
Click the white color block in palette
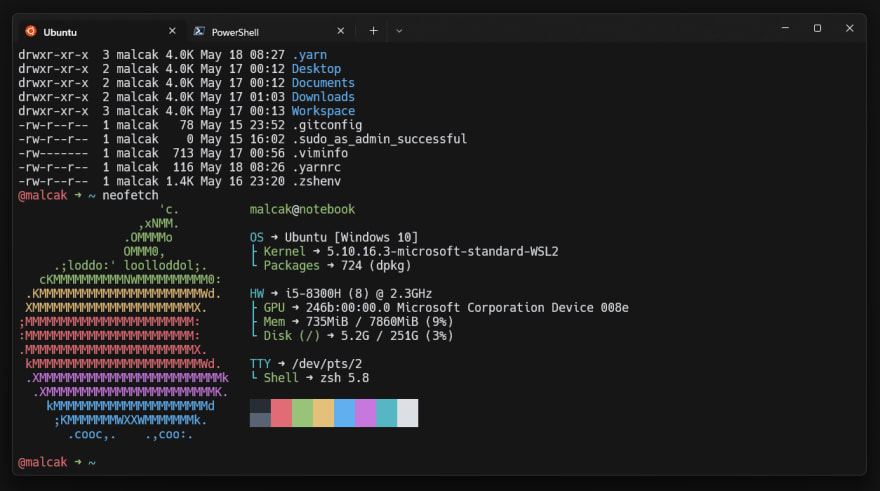coord(407,413)
